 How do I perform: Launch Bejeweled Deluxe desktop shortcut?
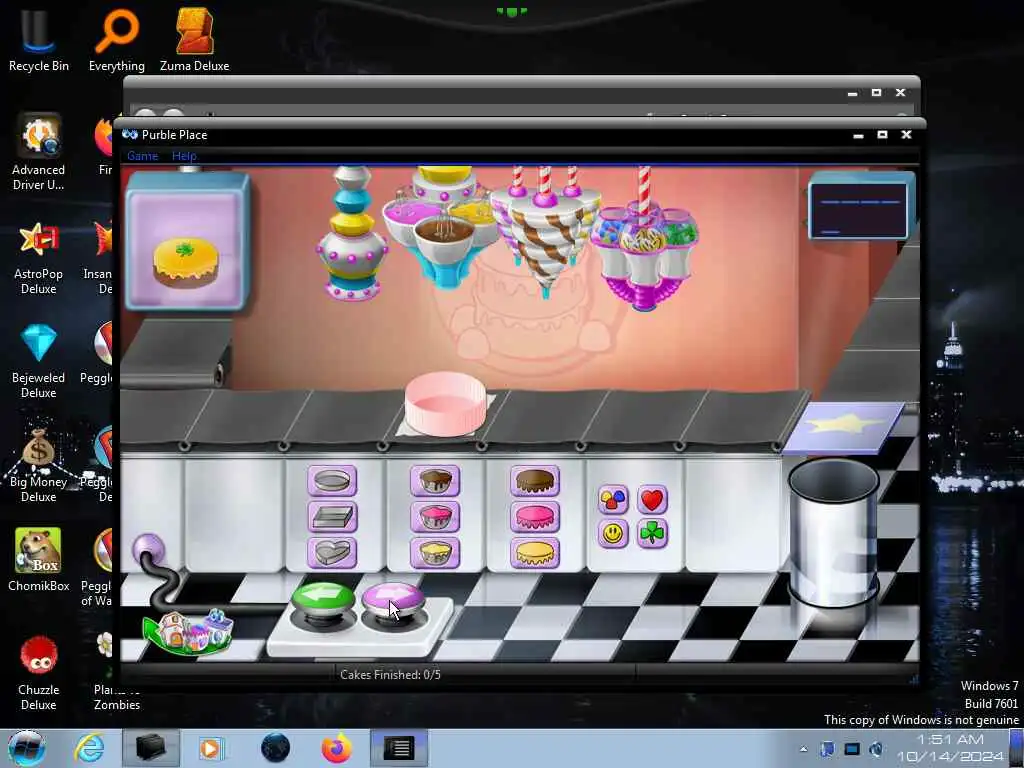[39, 360]
